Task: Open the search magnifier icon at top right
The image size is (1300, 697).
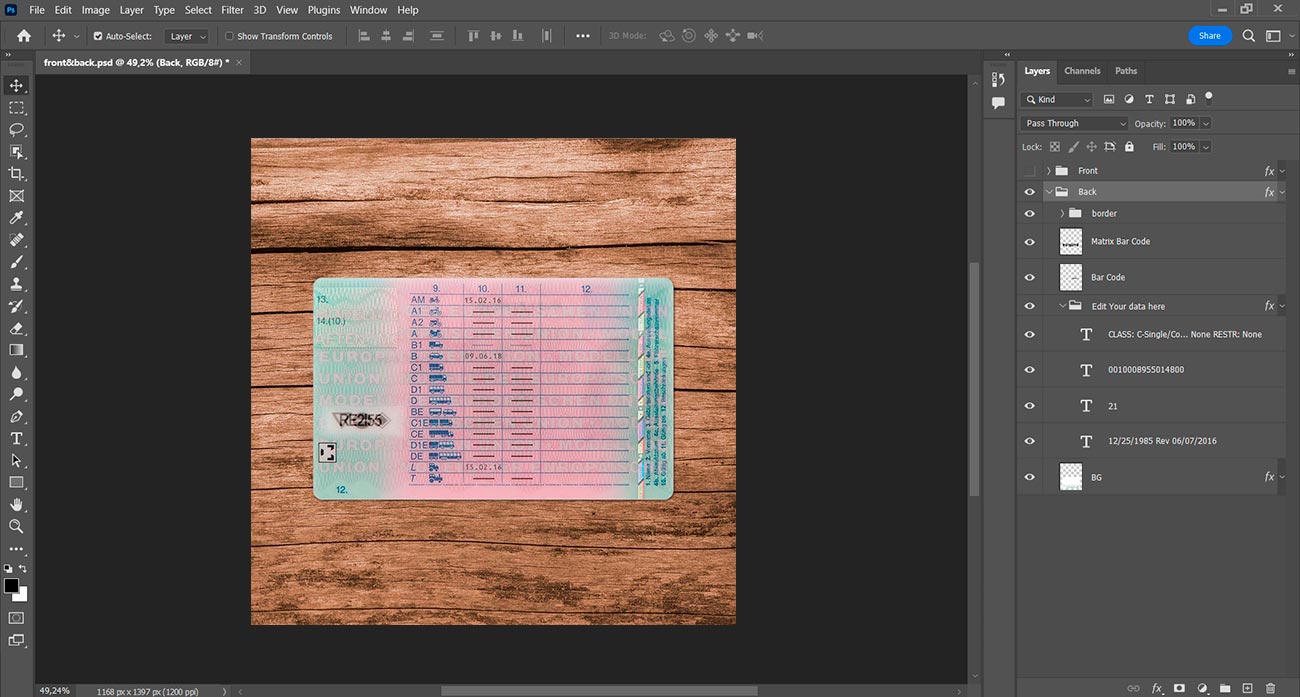Action: click(1249, 36)
